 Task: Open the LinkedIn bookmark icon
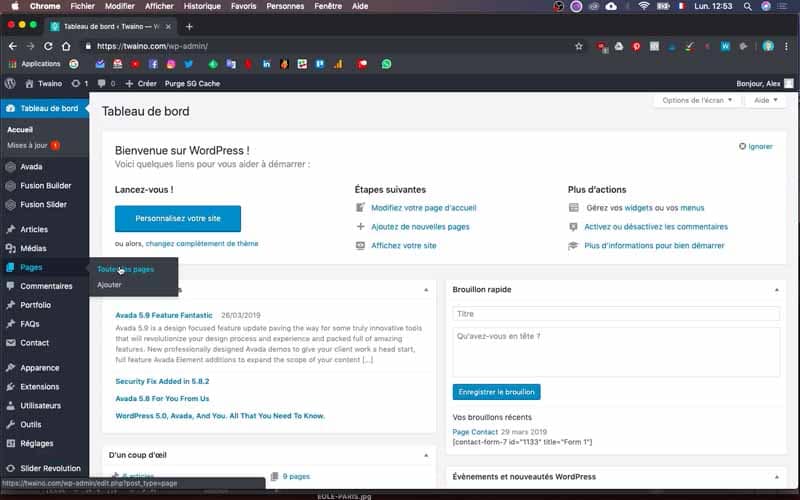(266, 64)
